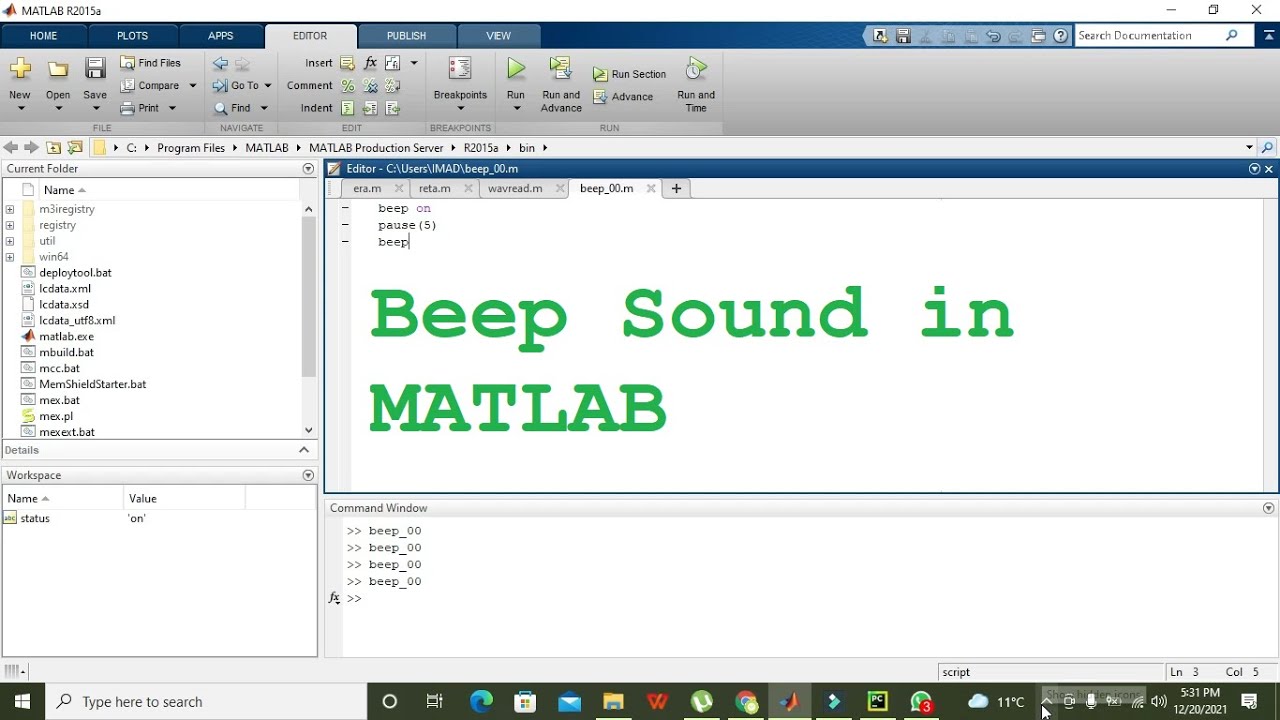Open Google Chrome from the taskbar
The image size is (1280, 720).
point(746,701)
